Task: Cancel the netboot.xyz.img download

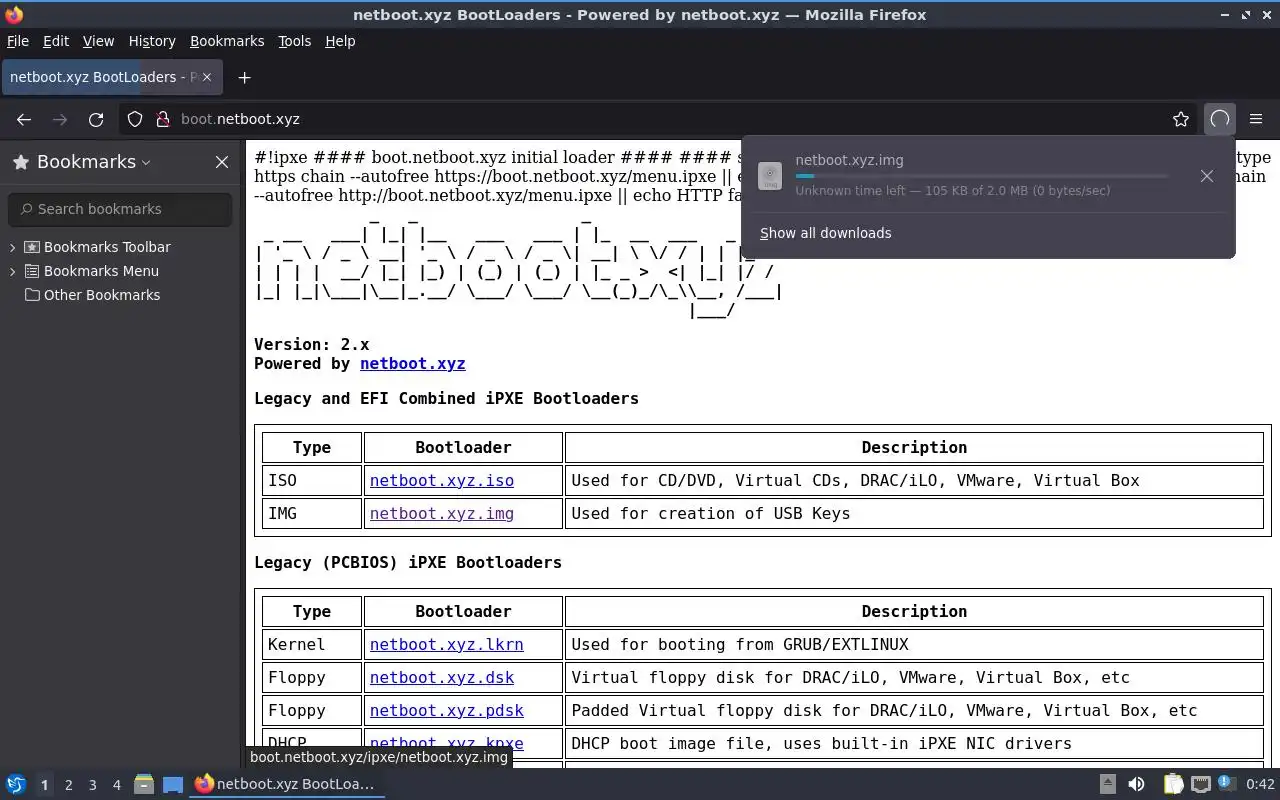Action: 1207,176
